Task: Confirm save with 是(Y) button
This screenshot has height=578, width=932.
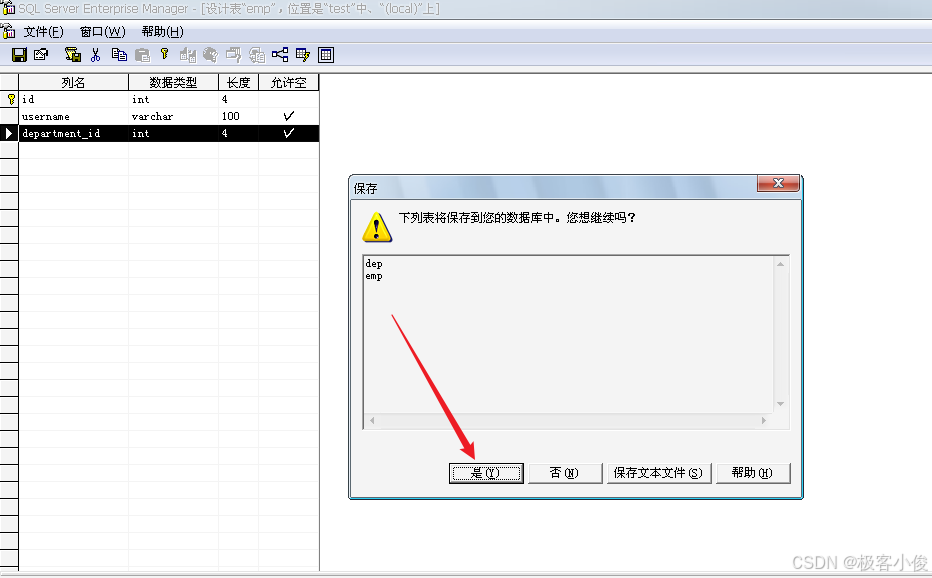Action: coord(486,473)
